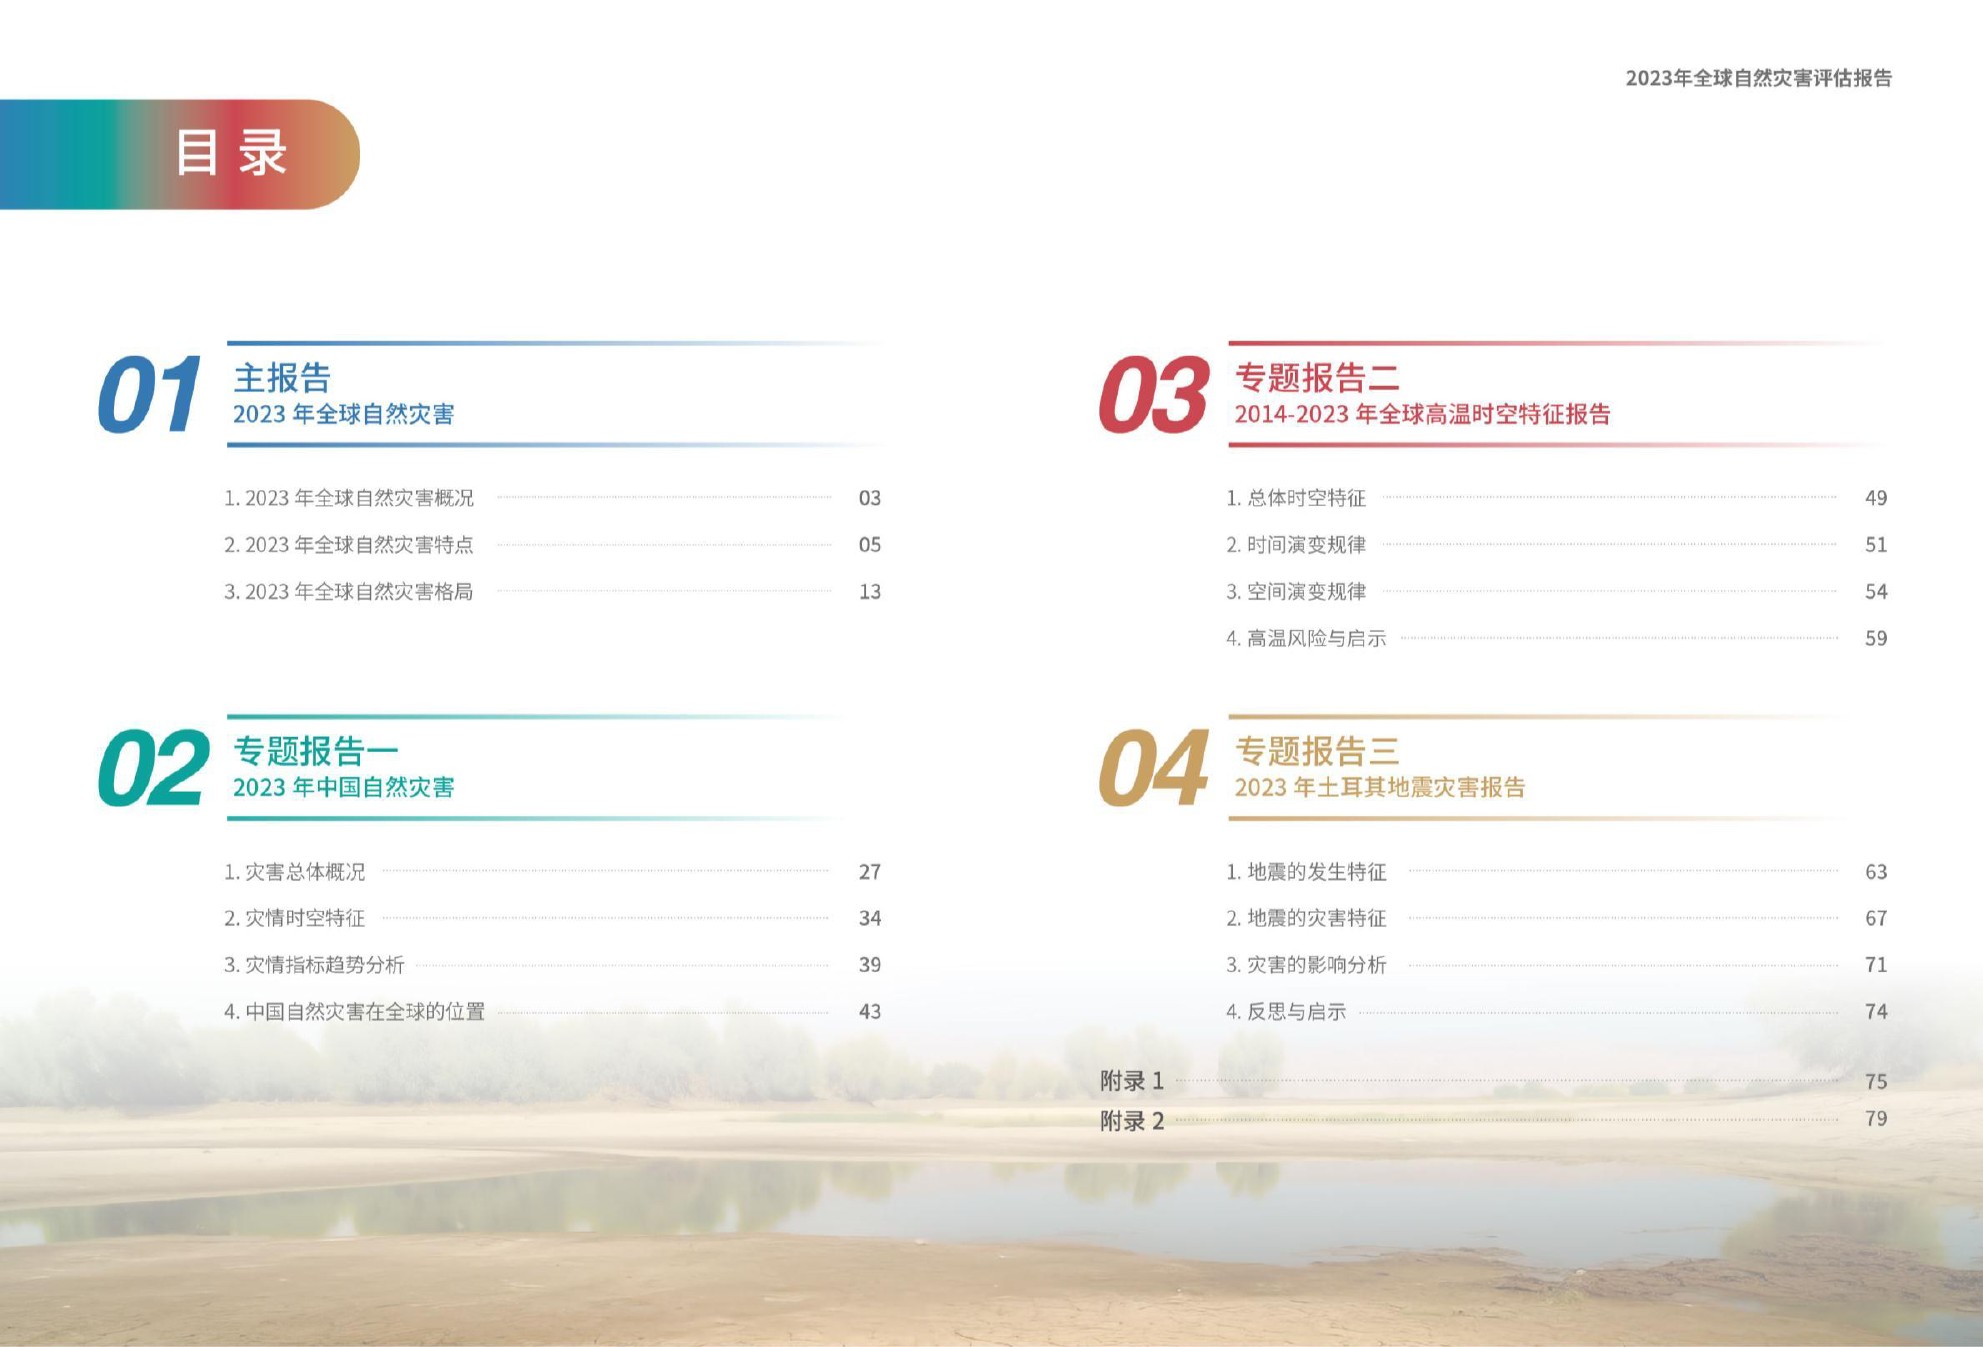Screen dimensions: 1983x1347
Task: Click page number 71
Action: tap(1876, 965)
